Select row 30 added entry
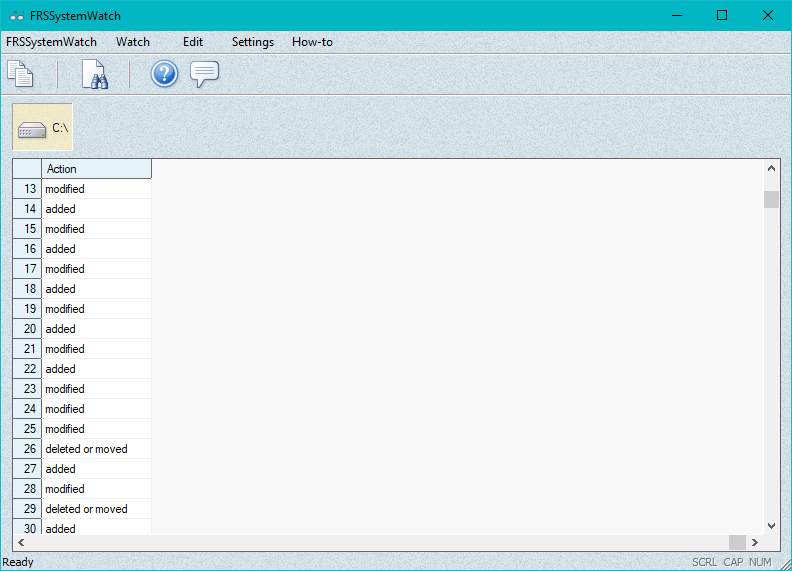This screenshot has height=571, width=792. tap(96, 527)
